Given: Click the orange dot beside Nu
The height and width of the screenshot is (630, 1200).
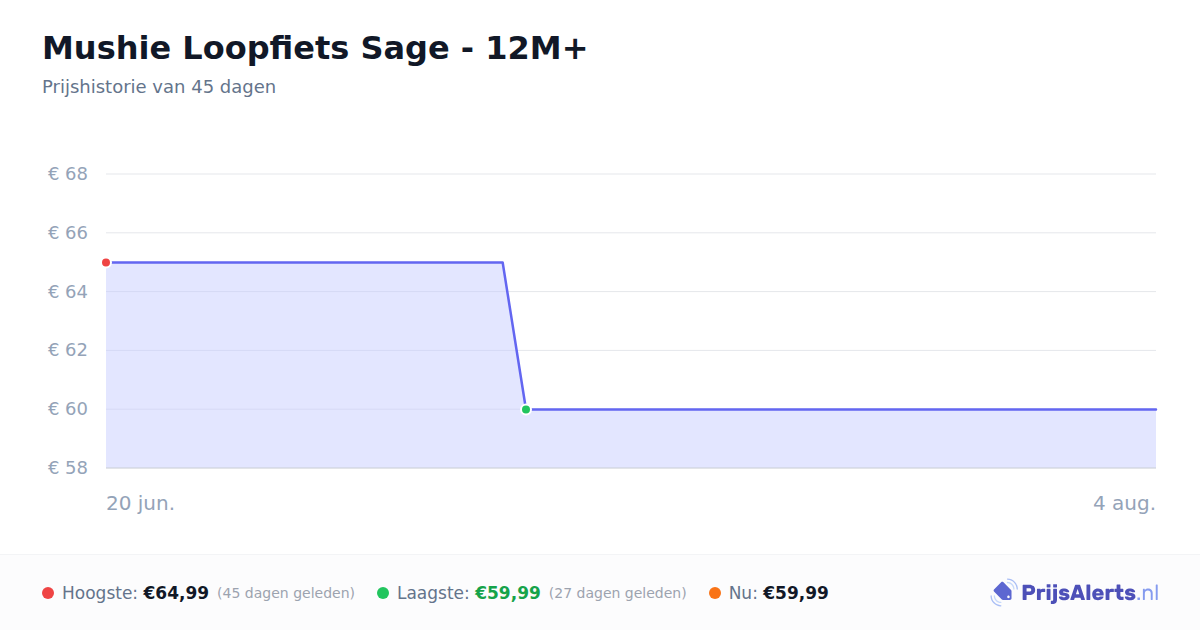Looking at the screenshot, I should point(715,593).
